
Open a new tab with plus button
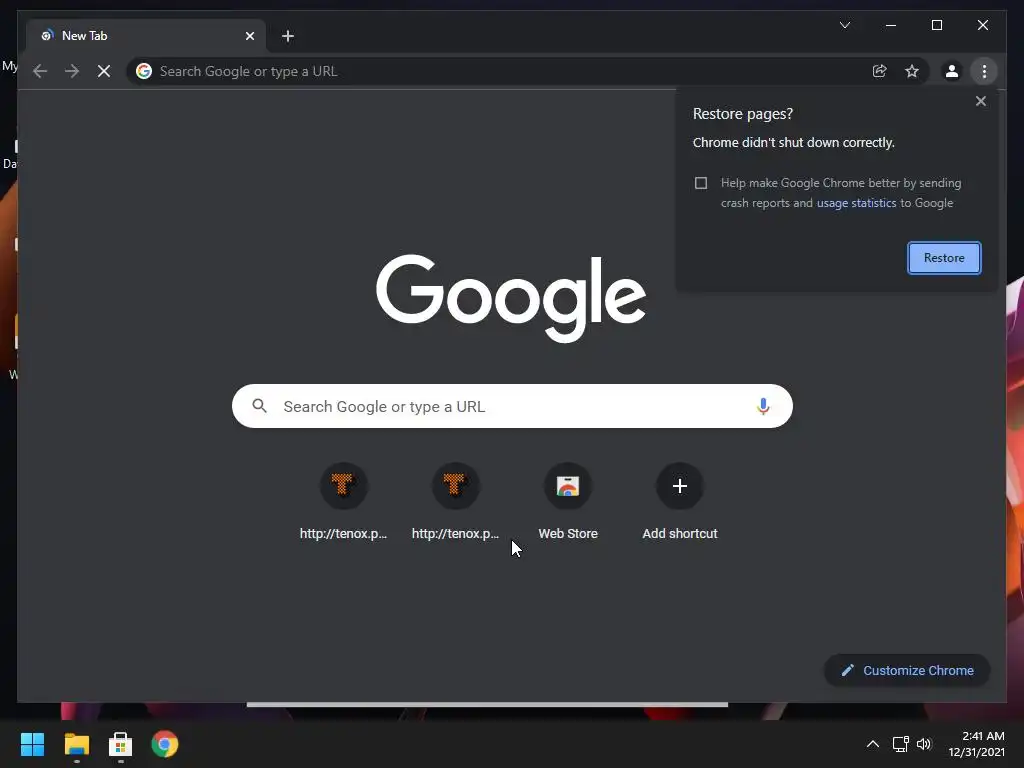tap(288, 36)
